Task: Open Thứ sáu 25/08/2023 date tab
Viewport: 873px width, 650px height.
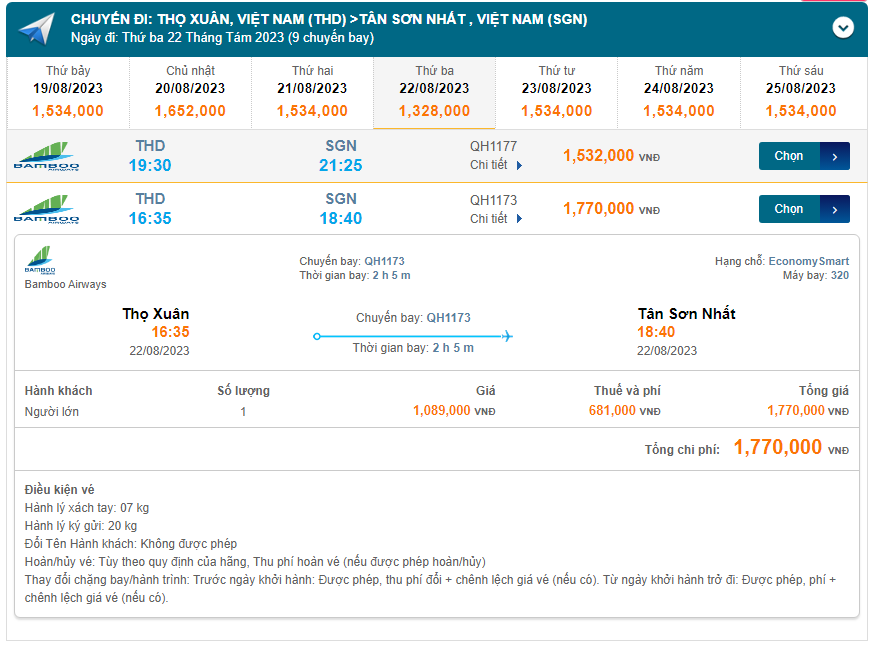Action: pos(801,92)
